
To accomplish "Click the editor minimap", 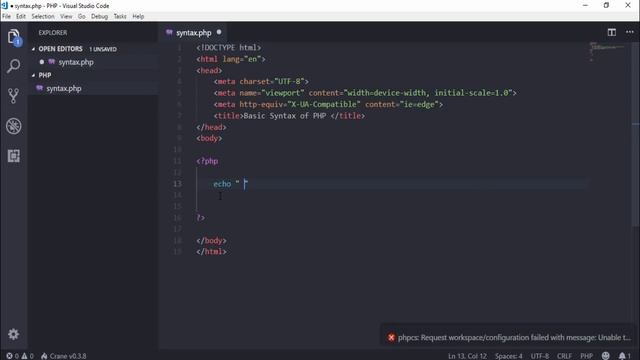I will click(x=608, y=51).
